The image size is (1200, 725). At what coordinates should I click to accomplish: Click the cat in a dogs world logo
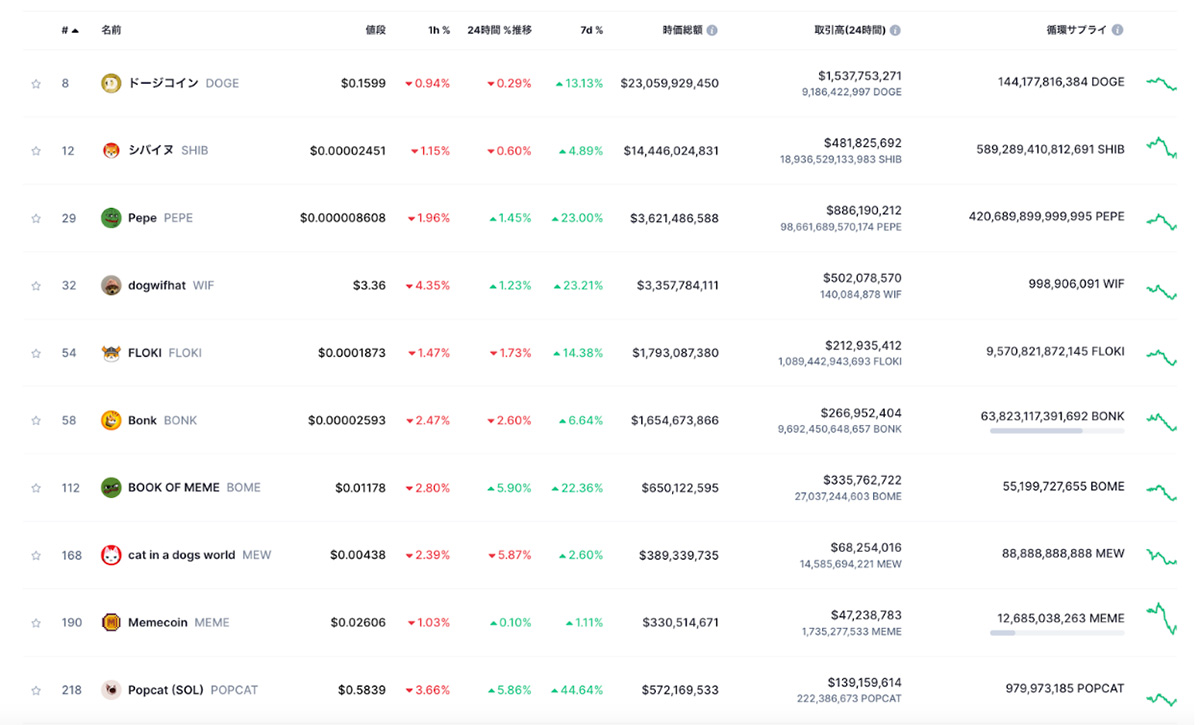tap(111, 555)
